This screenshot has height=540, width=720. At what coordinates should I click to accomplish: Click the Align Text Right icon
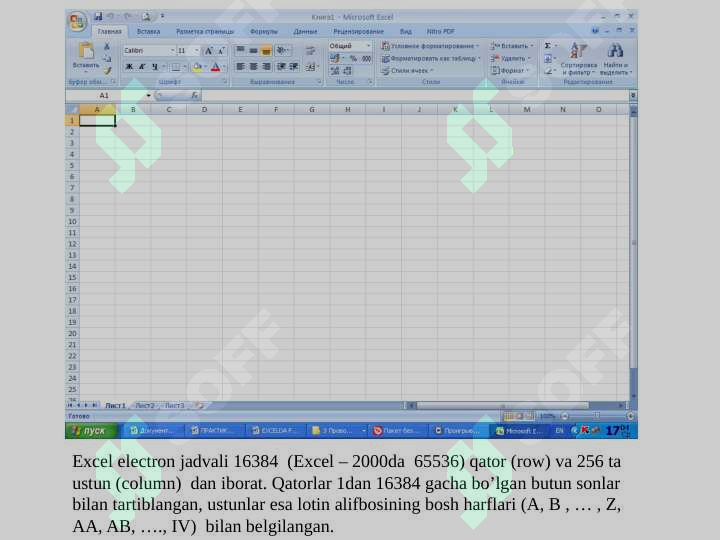pos(266,67)
